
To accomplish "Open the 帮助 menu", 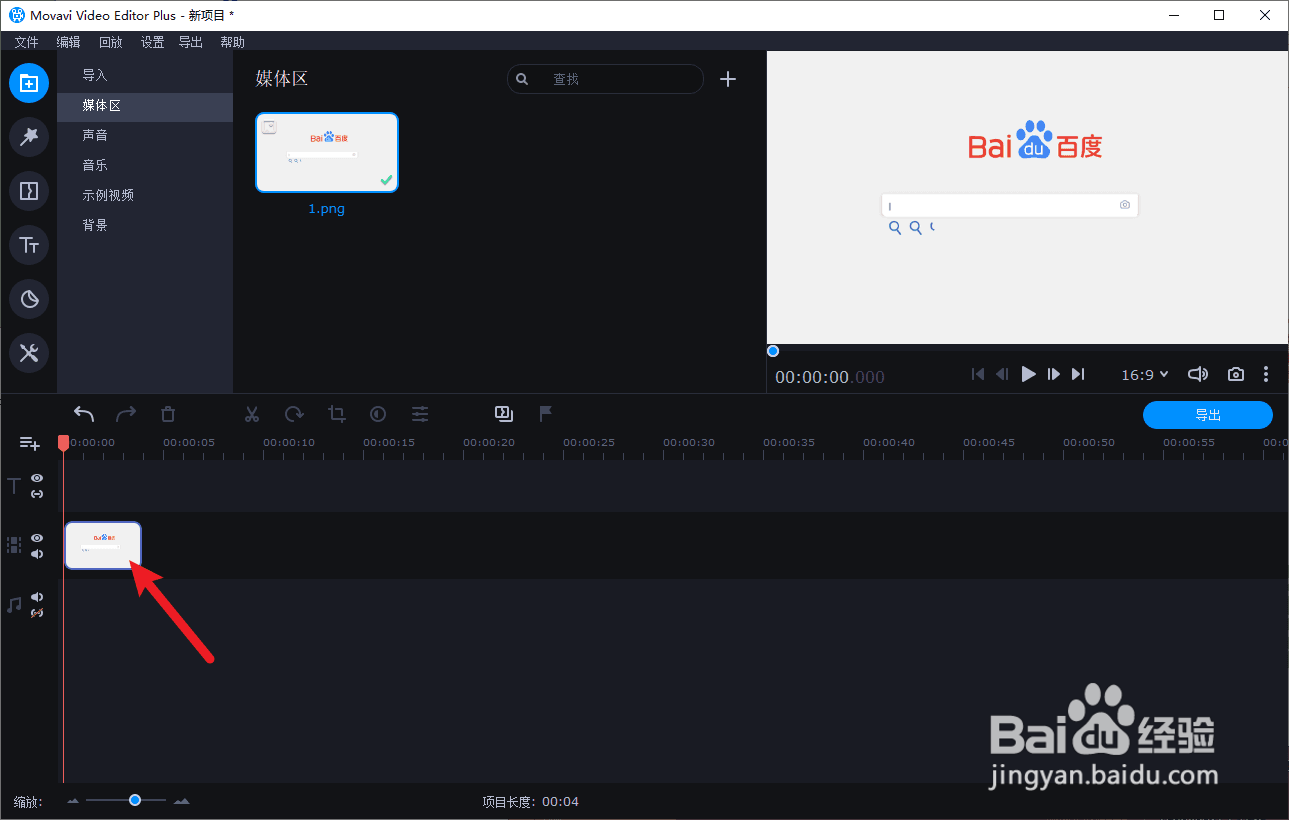I will [232, 42].
